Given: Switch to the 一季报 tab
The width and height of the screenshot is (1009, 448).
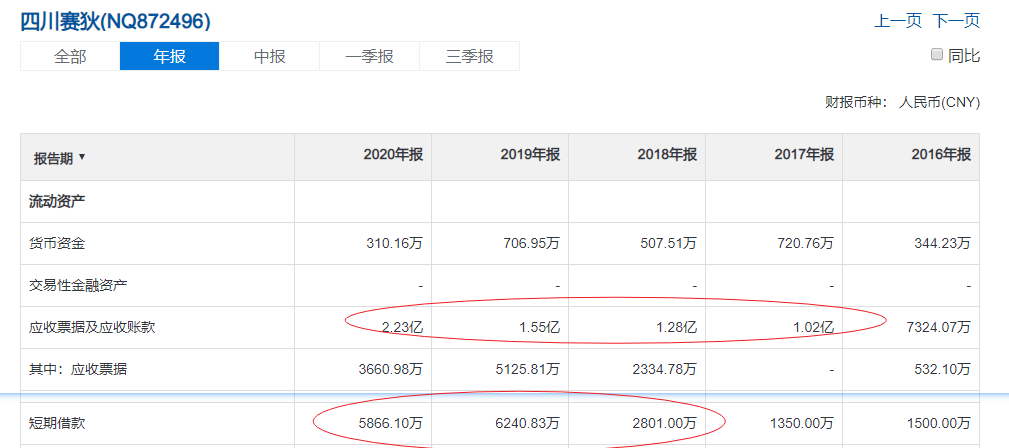Looking at the screenshot, I should point(369,56).
